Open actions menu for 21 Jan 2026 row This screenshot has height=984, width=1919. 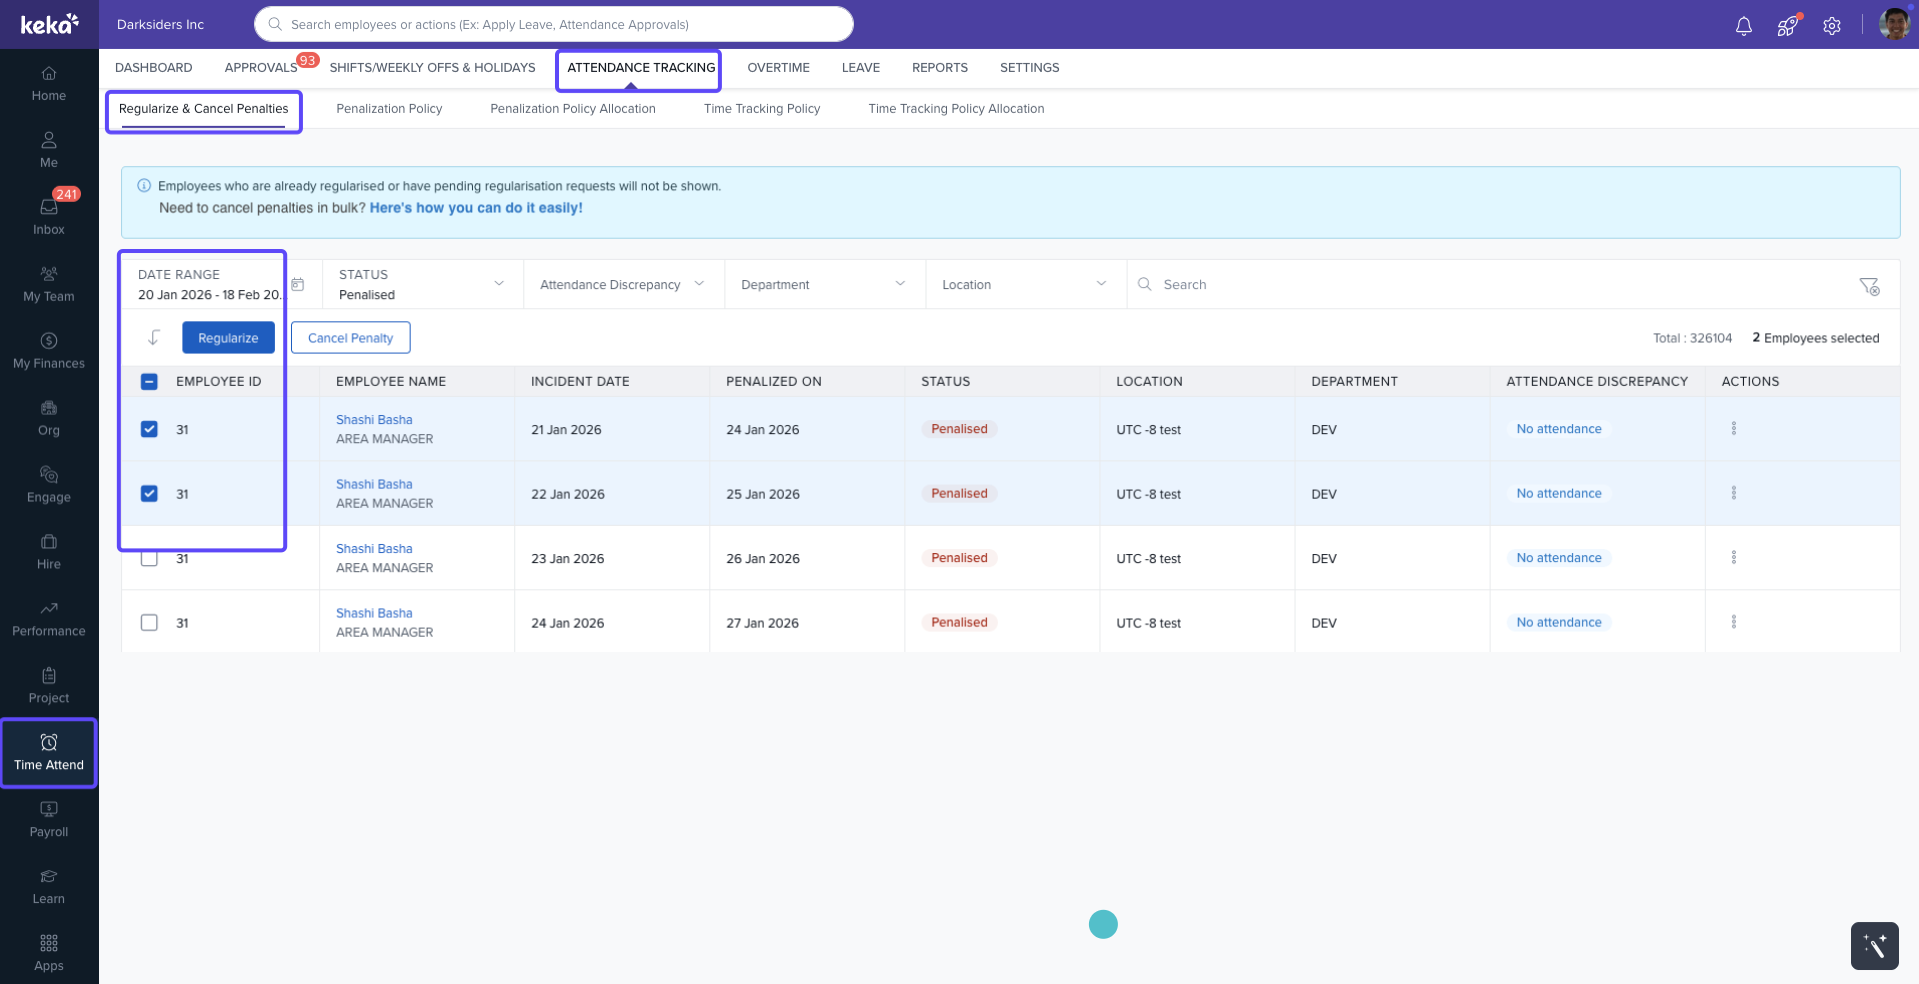[x=1733, y=429]
